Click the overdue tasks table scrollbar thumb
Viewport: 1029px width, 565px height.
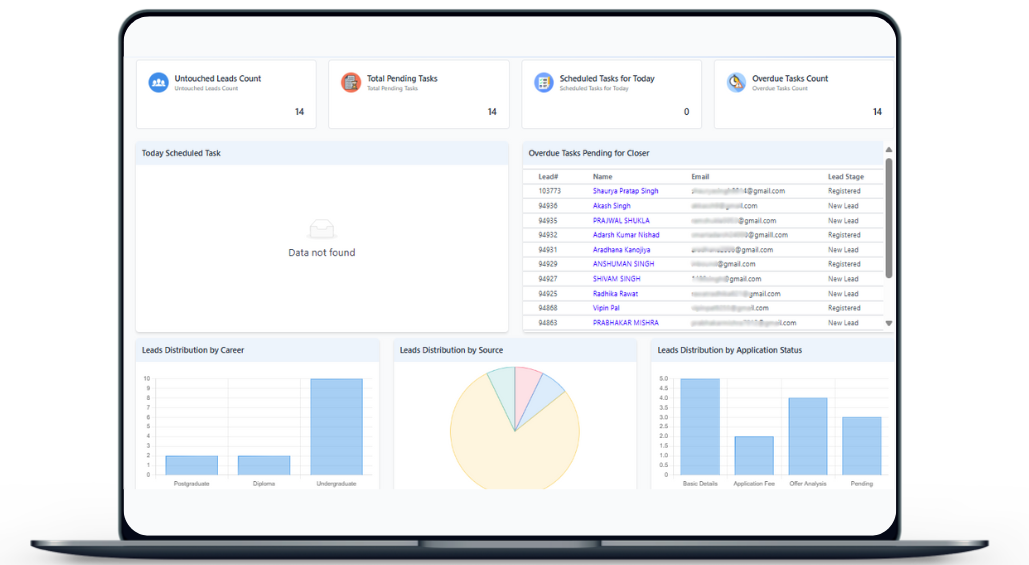click(888, 217)
